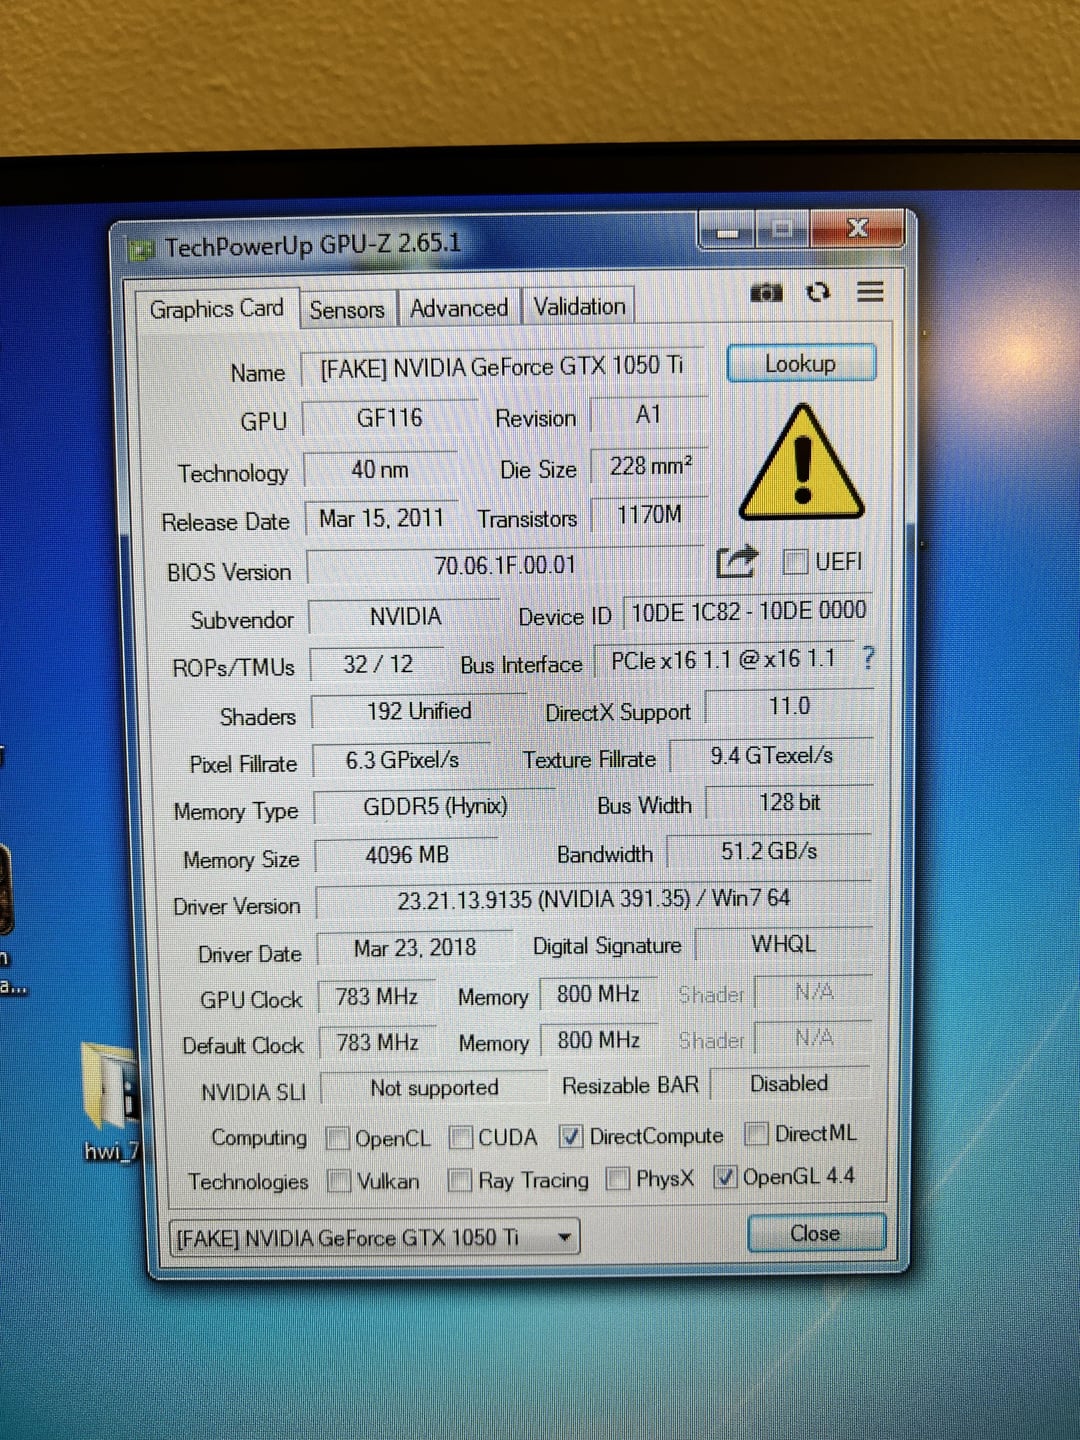This screenshot has height=1440, width=1080.
Task: Click the DirectX Support field 11.0
Action: [789, 707]
